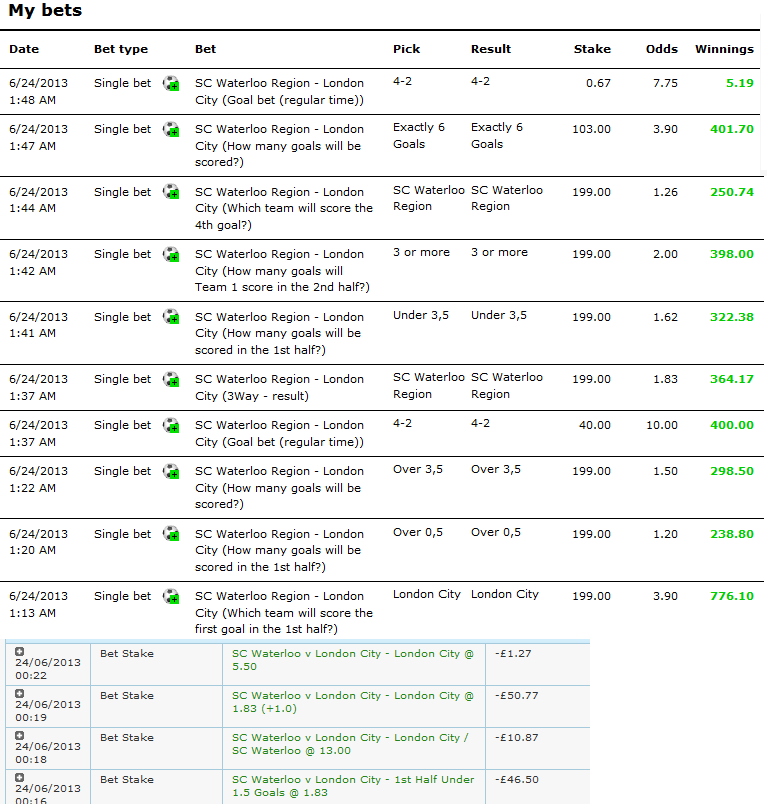Click soccer icon on Under 3,5 bet

coord(172,318)
